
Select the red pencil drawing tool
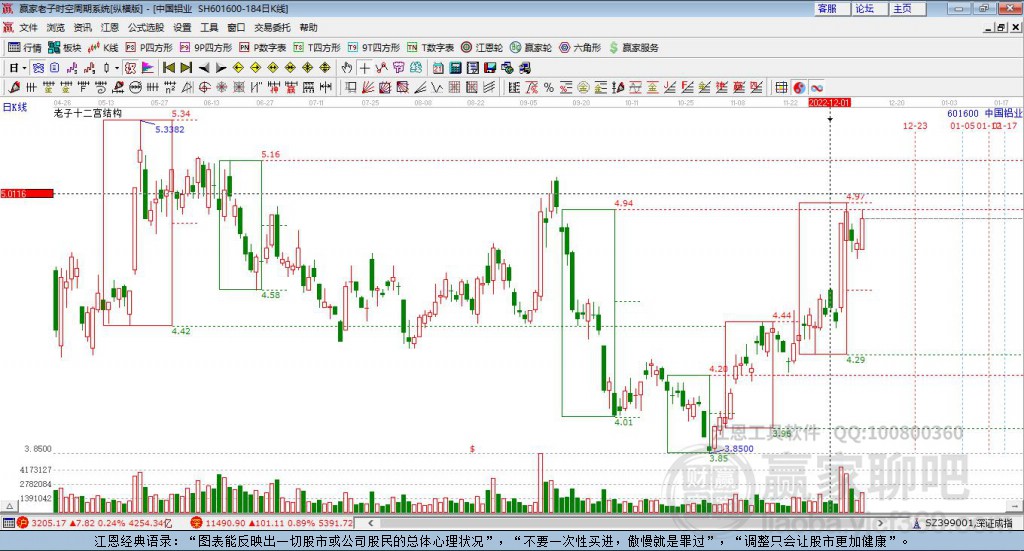point(14,87)
